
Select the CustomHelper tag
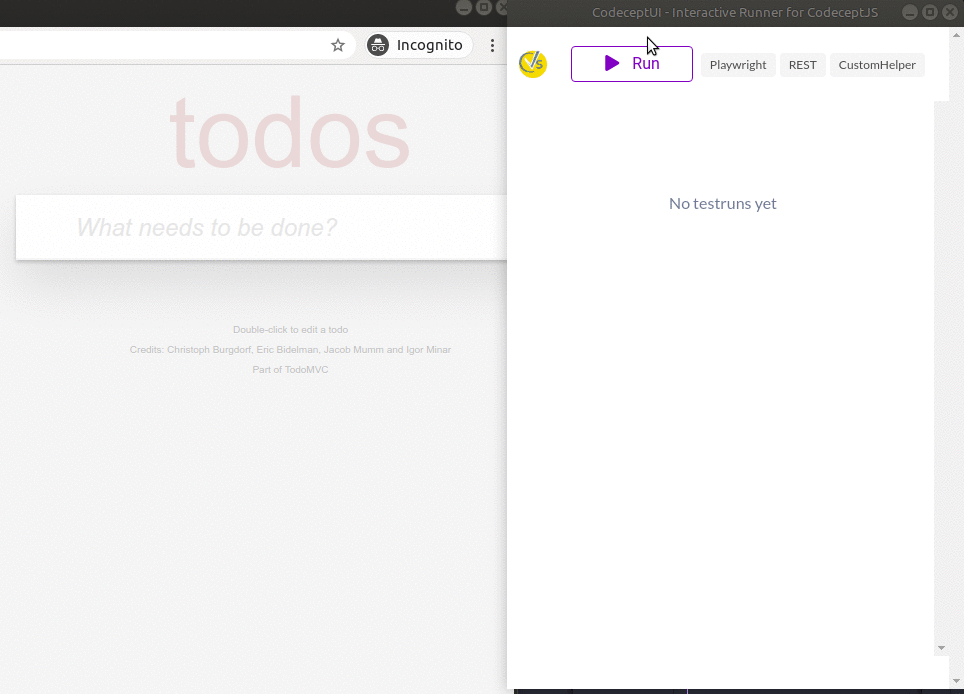[x=877, y=65]
